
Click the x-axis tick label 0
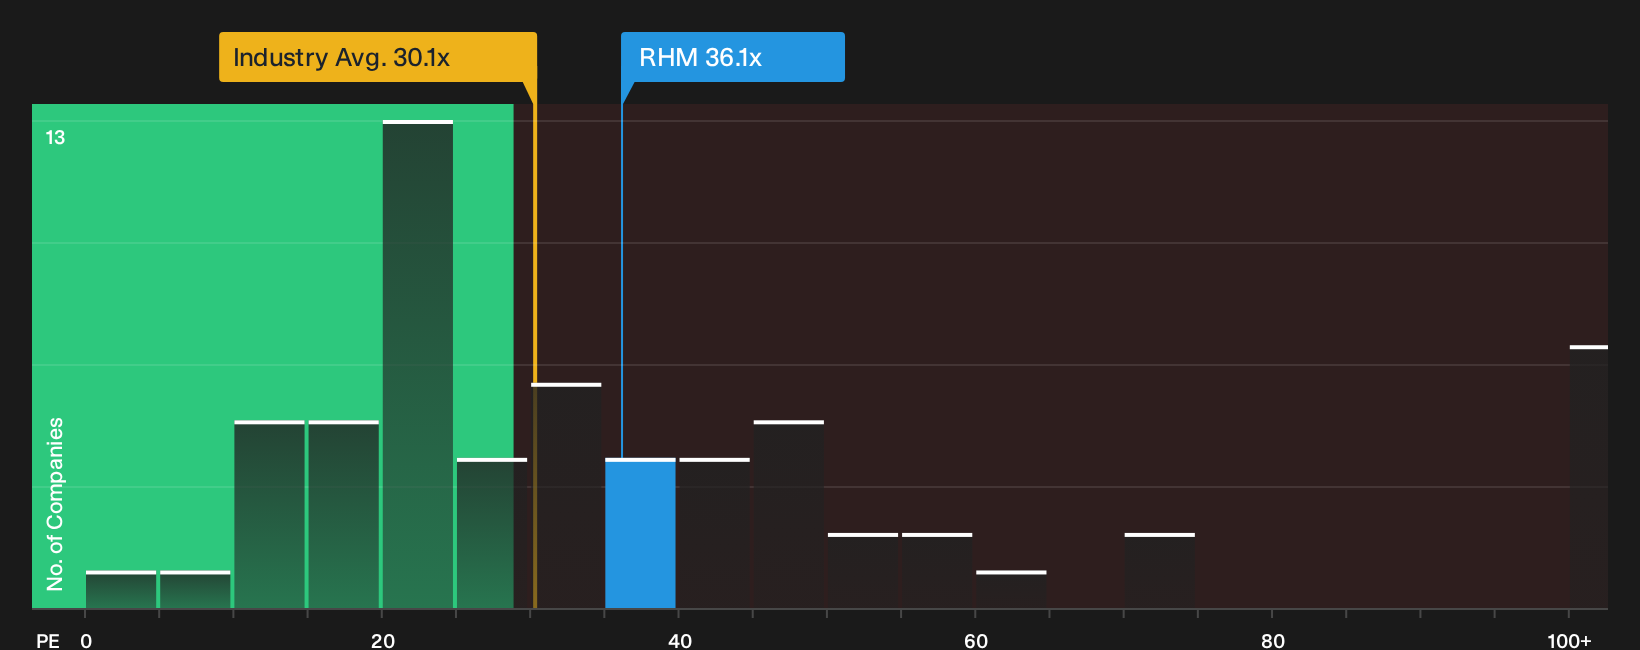pyautogui.click(x=86, y=640)
